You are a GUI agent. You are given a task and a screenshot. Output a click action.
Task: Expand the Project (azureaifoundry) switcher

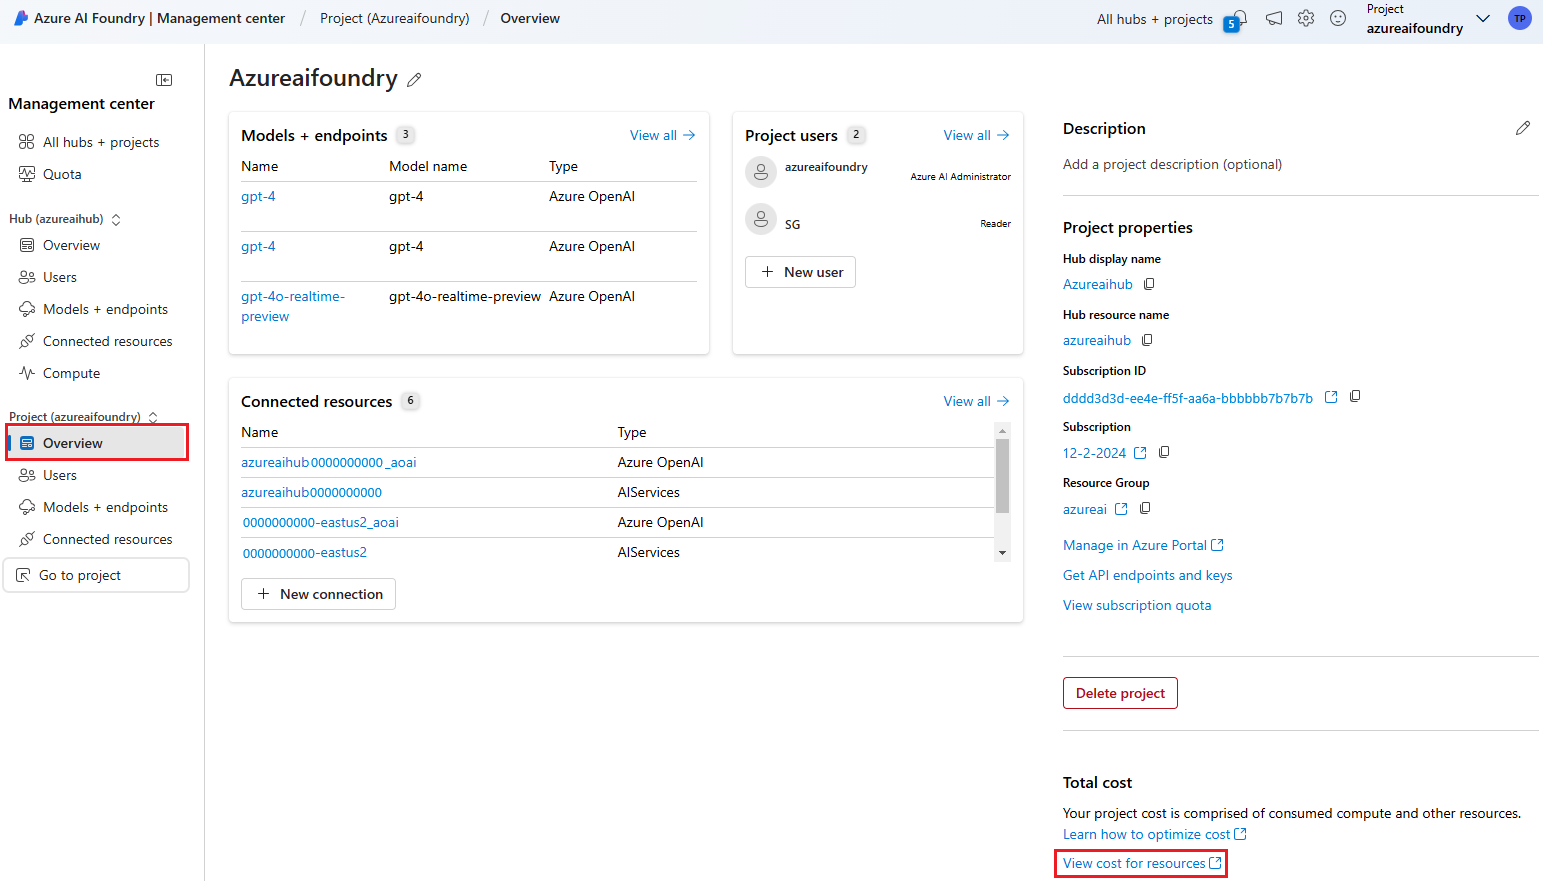click(153, 417)
